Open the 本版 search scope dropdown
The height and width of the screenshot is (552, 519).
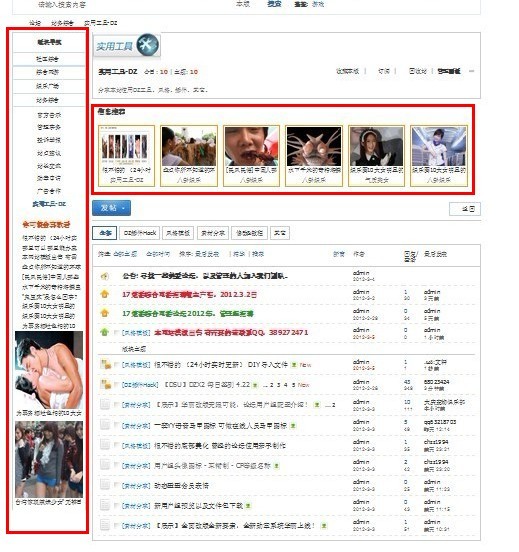click(243, 4)
